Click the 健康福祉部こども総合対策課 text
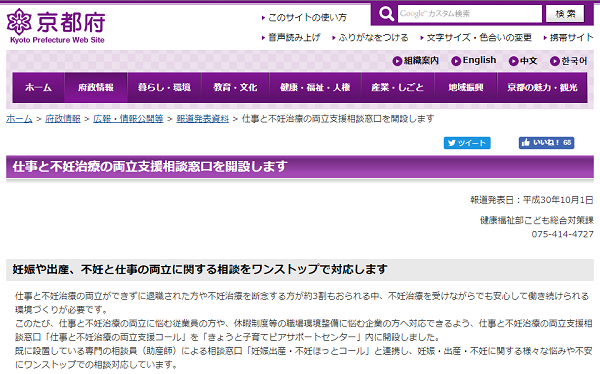Image resolution: width=600 pixels, height=374 pixels. coord(537,220)
